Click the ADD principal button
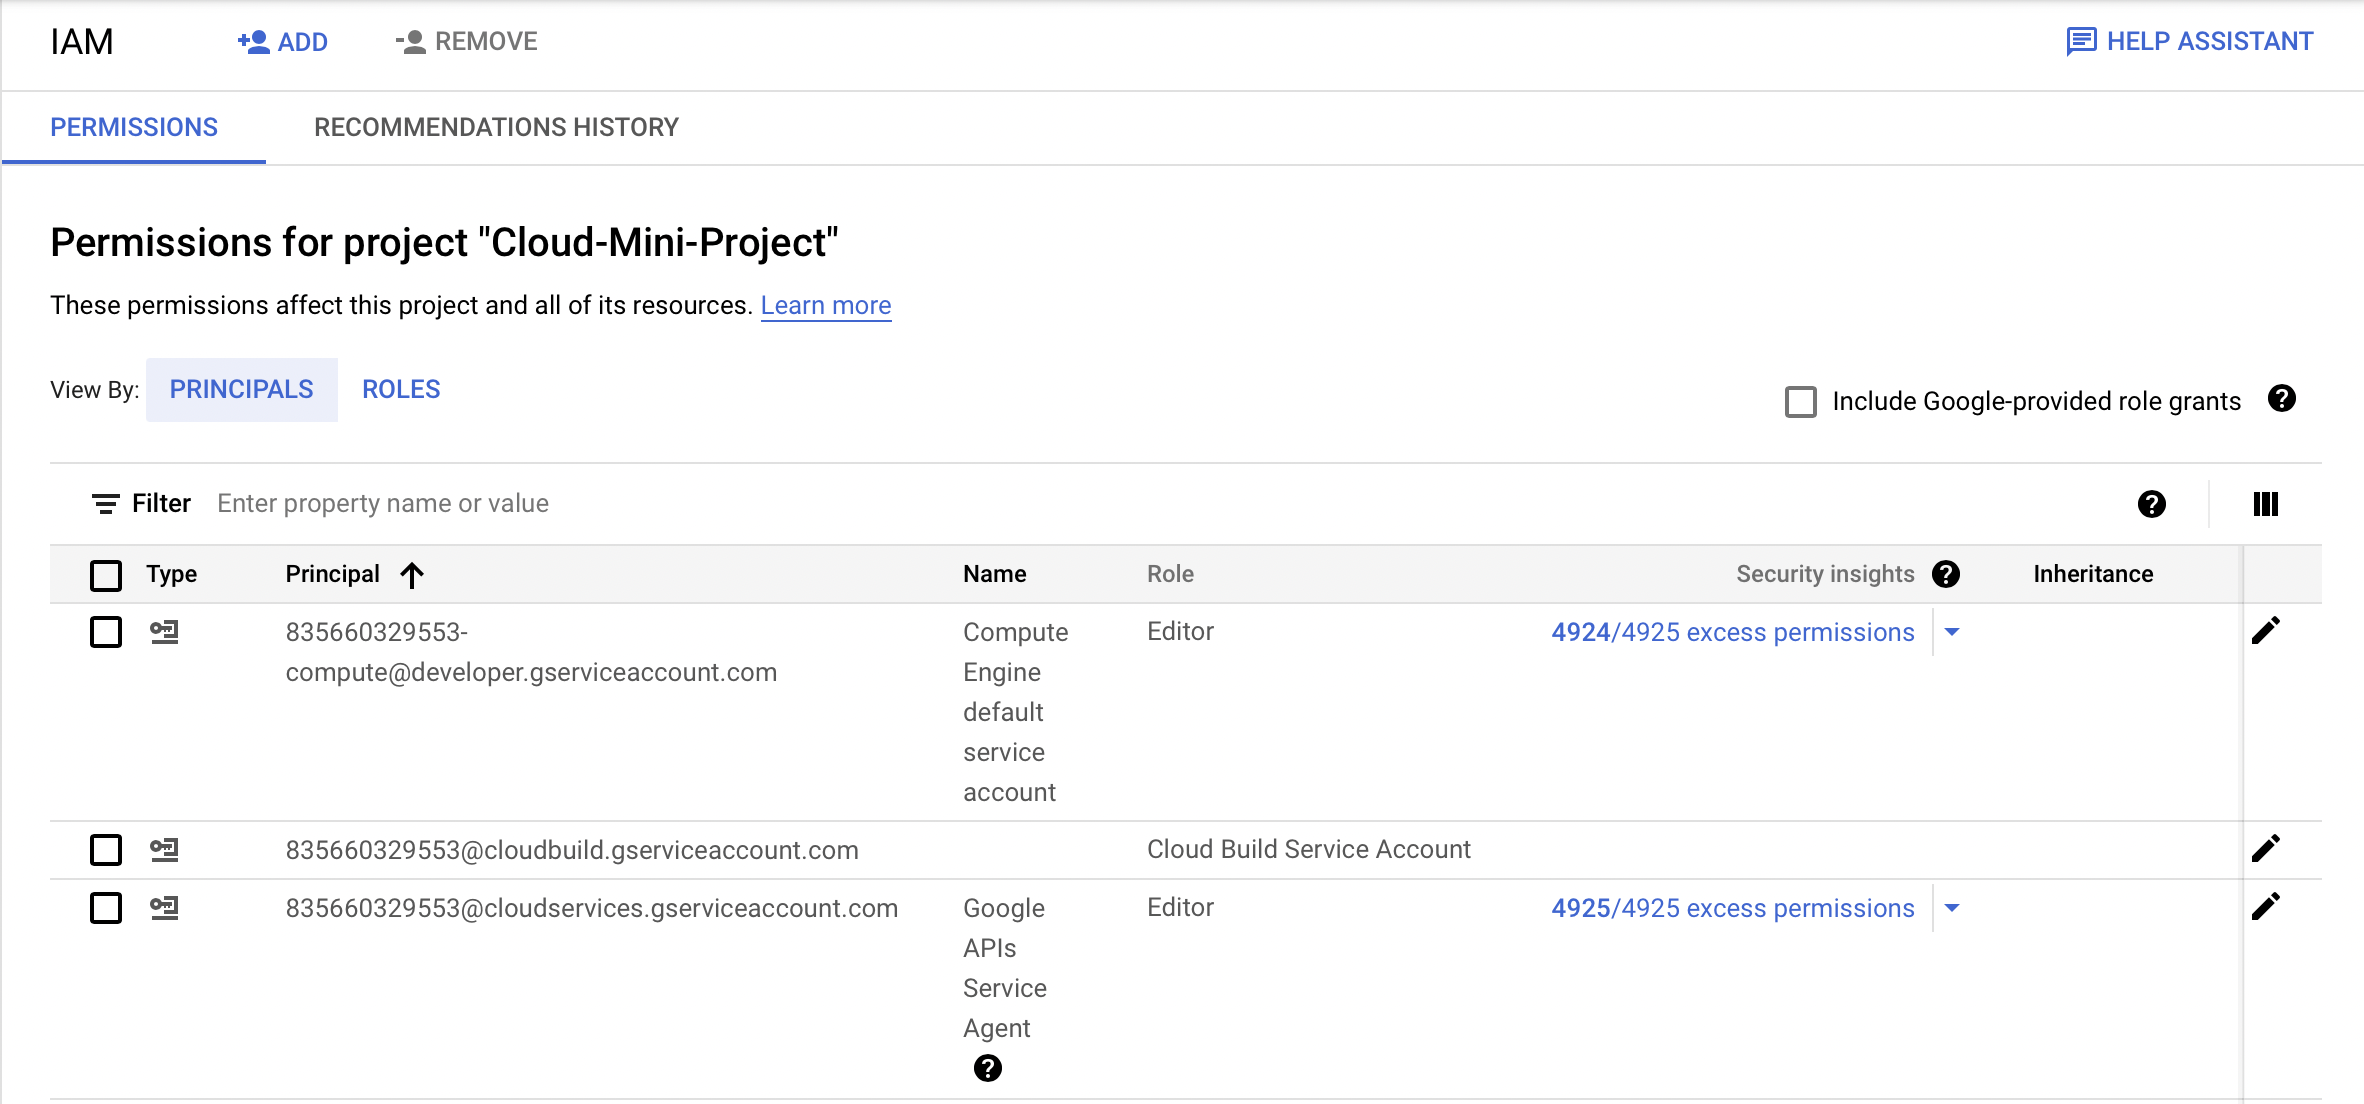 point(283,42)
